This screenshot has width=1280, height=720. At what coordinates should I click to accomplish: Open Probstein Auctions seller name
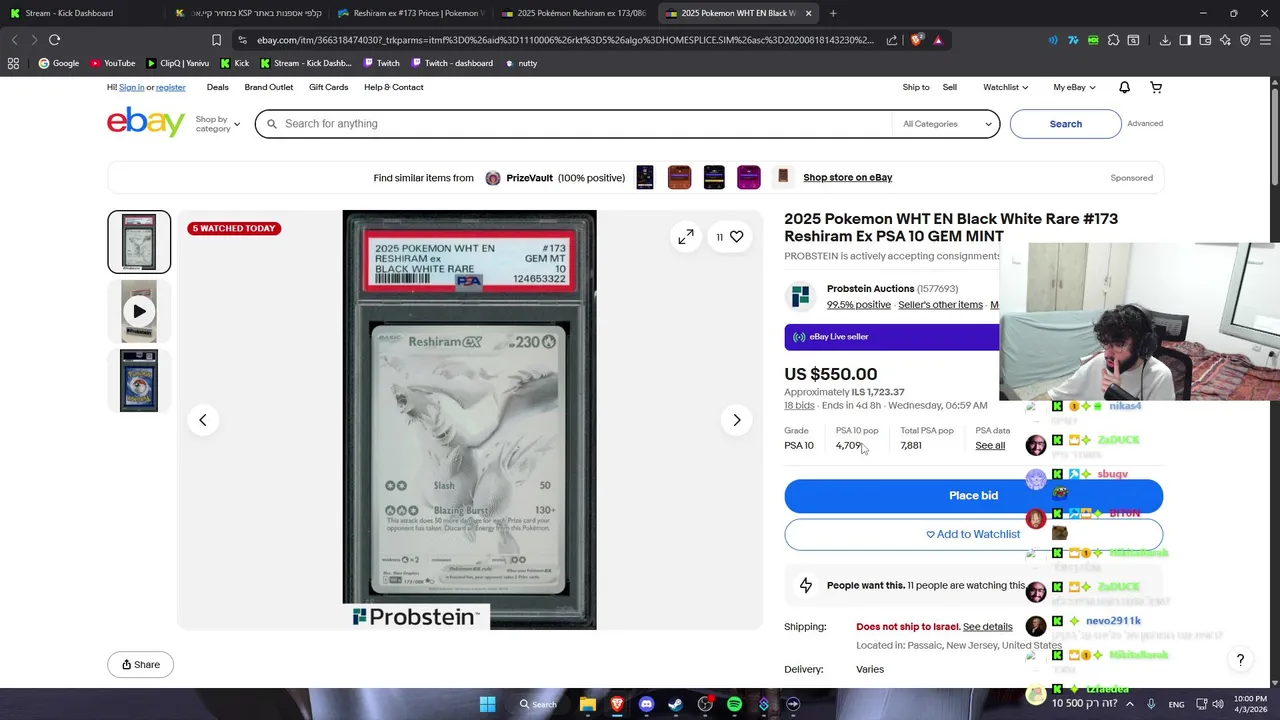870,289
